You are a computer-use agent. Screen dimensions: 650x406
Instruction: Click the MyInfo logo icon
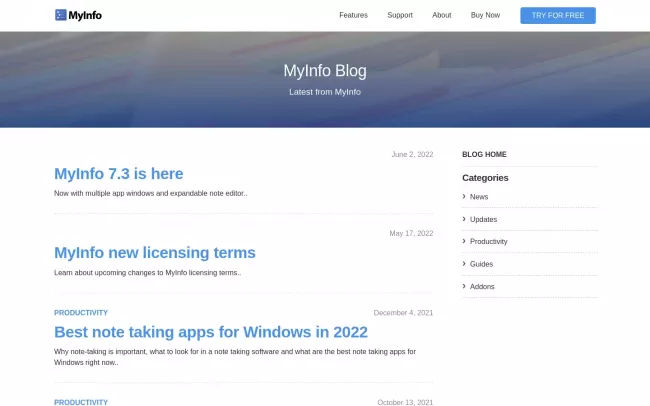61,15
